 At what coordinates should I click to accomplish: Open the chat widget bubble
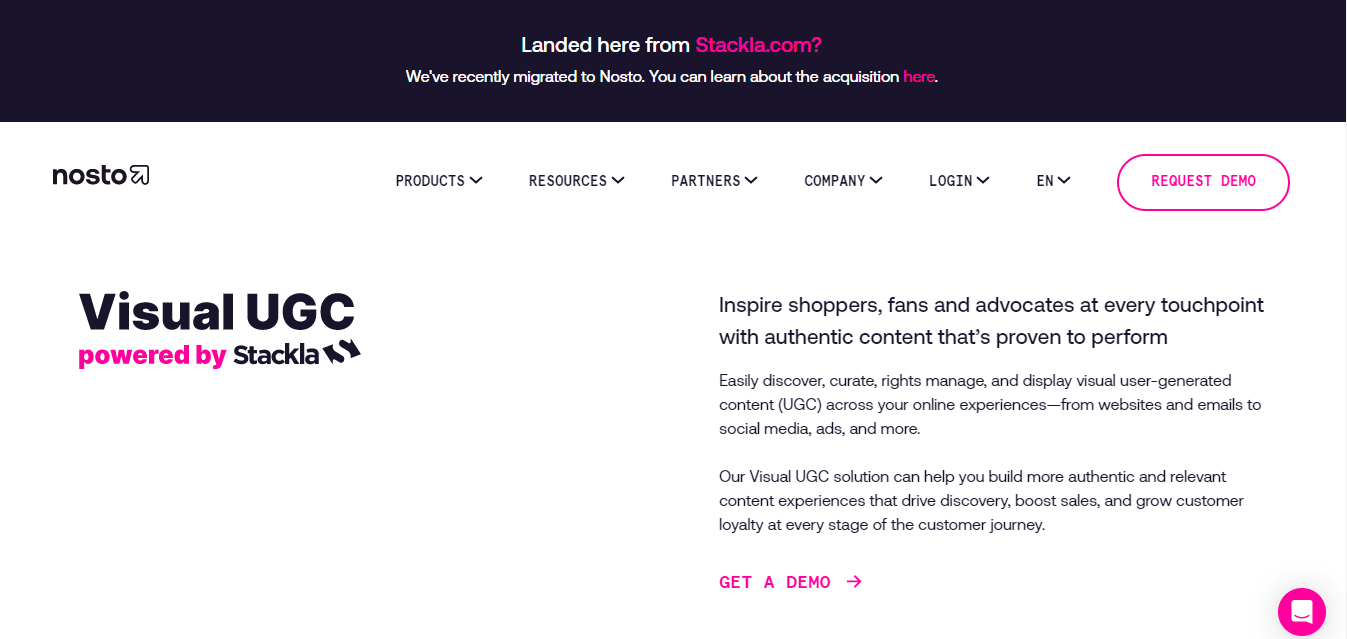tap(1301, 611)
